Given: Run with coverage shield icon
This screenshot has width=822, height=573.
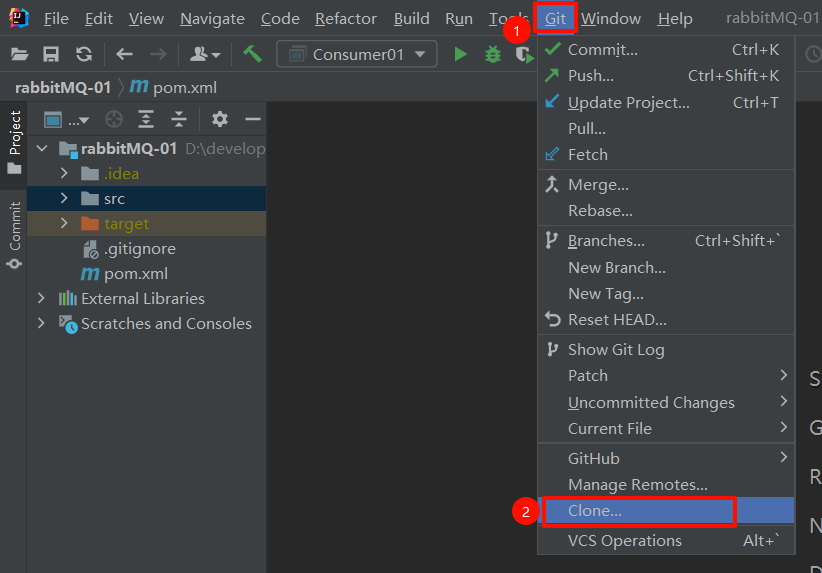Looking at the screenshot, I should [524, 54].
